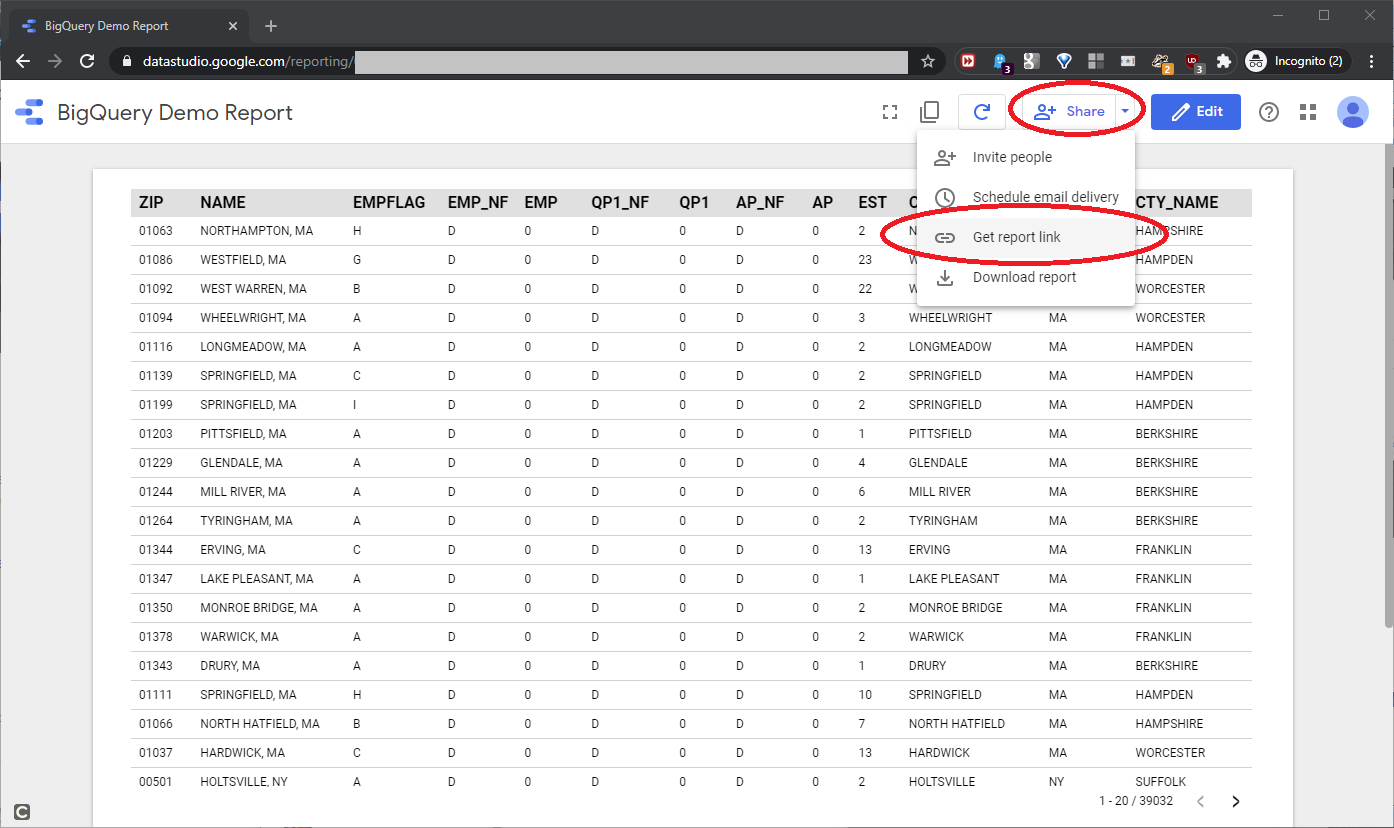Open the Google apps grid

click(1308, 112)
